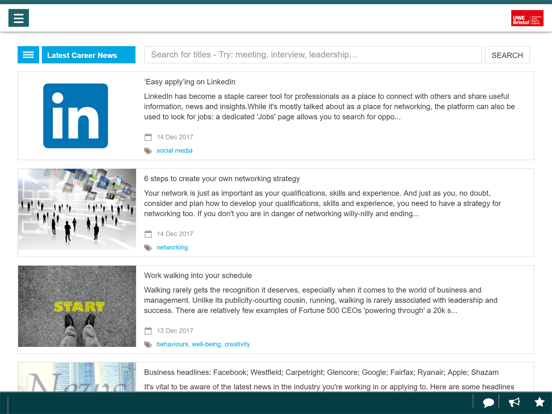Select the Latest Career News tab
Image resolution: width=552 pixels, height=414 pixels.
(x=88, y=55)
